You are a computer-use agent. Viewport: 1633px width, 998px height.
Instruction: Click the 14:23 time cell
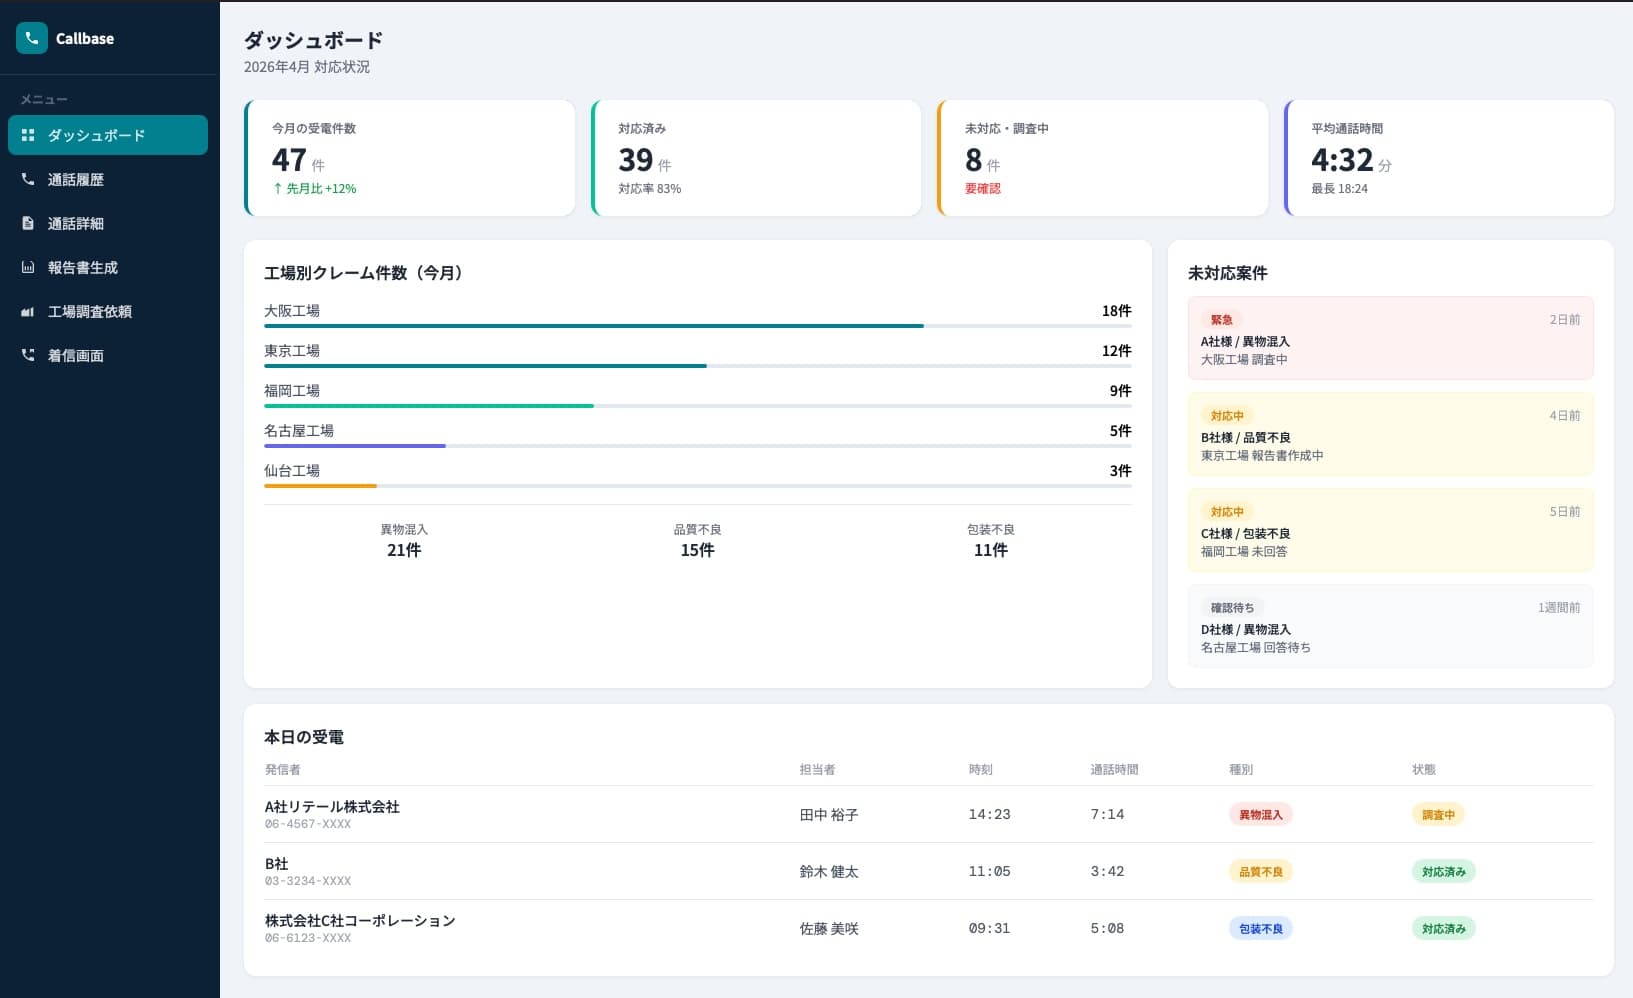[x=989, y=815]
